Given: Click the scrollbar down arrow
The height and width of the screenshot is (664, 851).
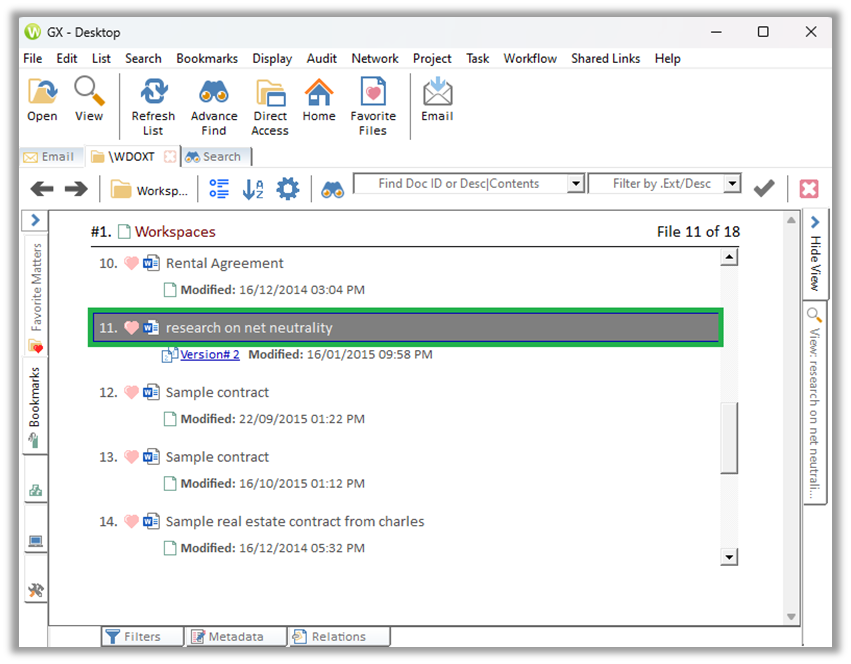Looking at the screenshot, I should click(730, 556).
